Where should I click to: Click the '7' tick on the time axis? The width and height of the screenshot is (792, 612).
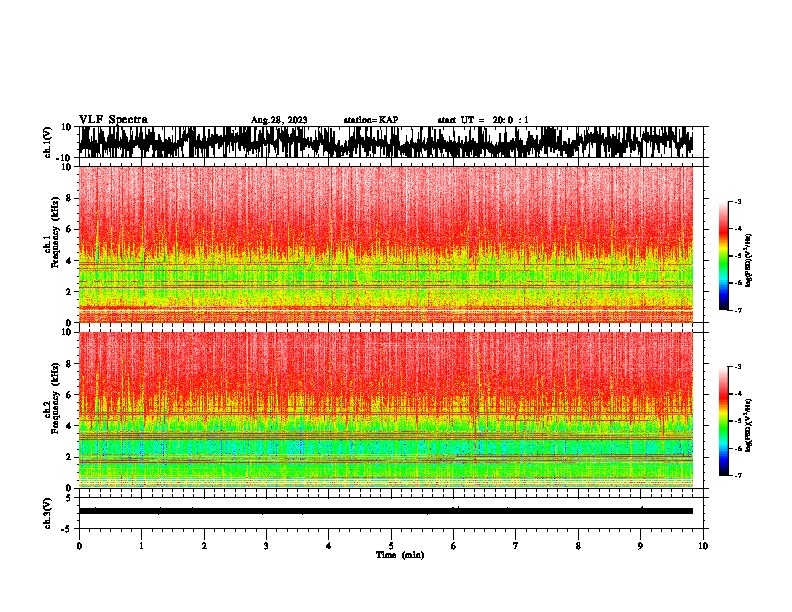pyautogui.click(x=516, y=546)
